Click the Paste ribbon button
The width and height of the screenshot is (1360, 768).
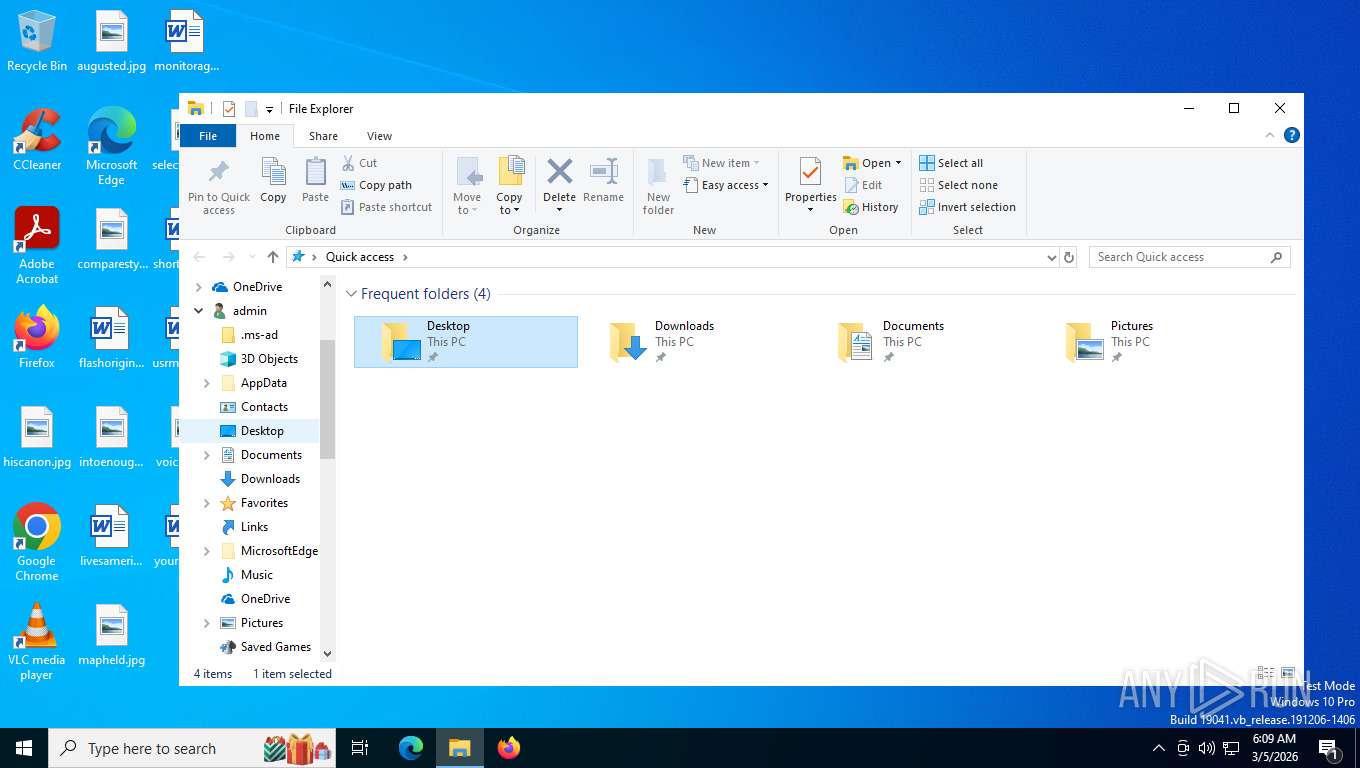click(x=315, y=180)
